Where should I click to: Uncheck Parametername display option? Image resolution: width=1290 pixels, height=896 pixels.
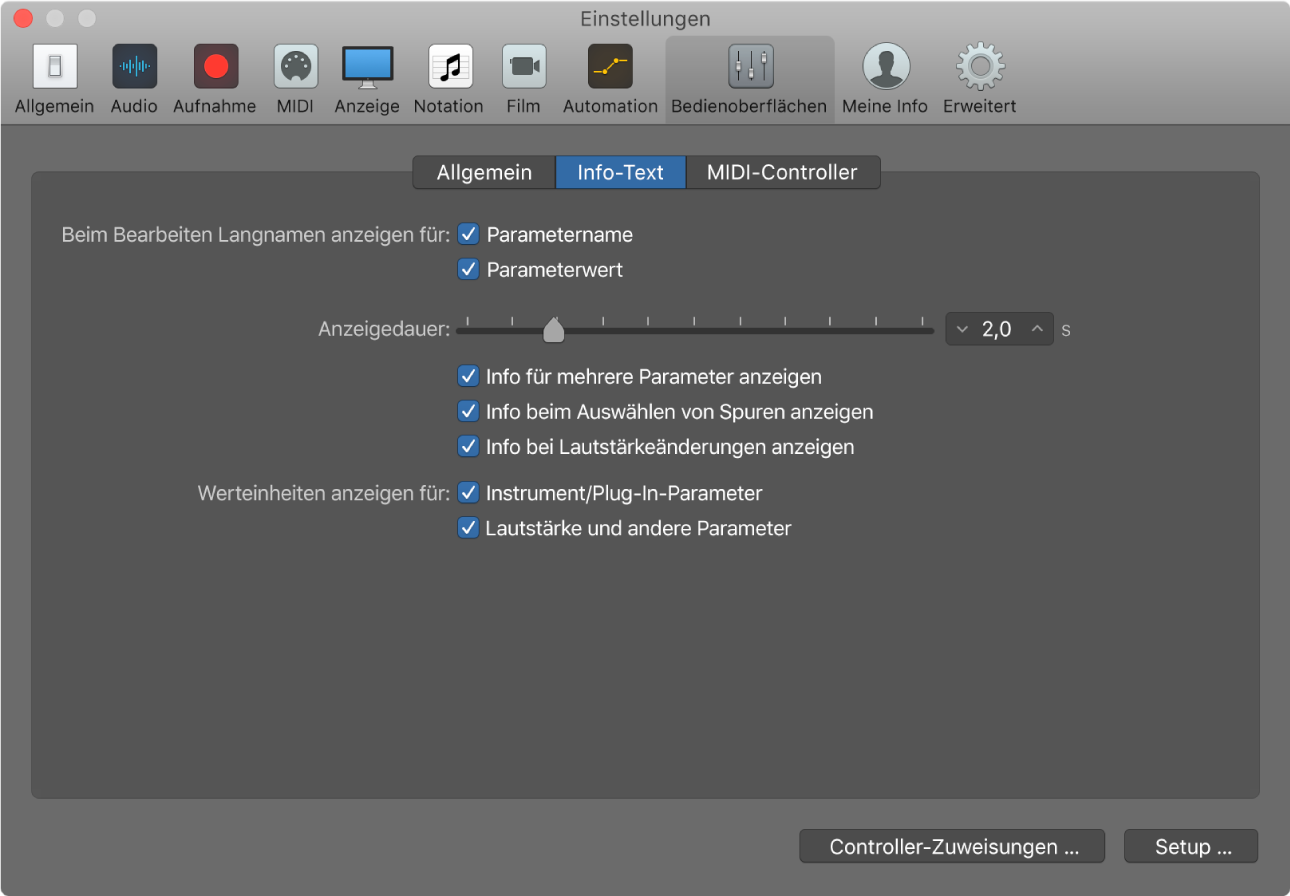[x=468, y=234]
